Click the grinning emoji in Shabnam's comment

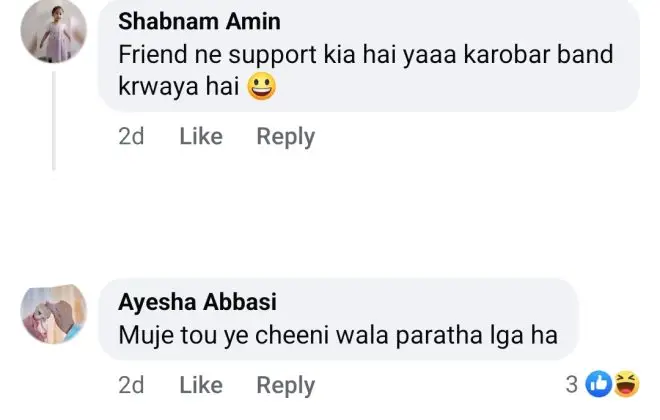(260, 88)
